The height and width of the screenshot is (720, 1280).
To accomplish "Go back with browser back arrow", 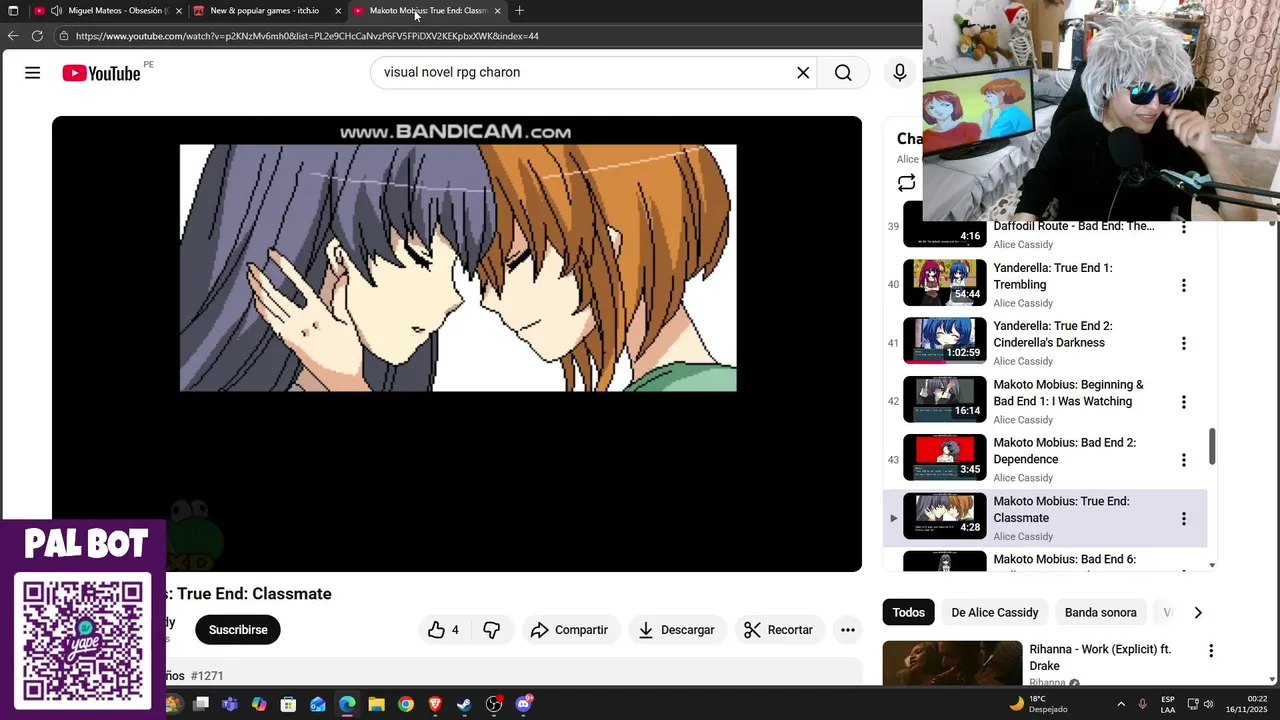I will tap(13, 36).
